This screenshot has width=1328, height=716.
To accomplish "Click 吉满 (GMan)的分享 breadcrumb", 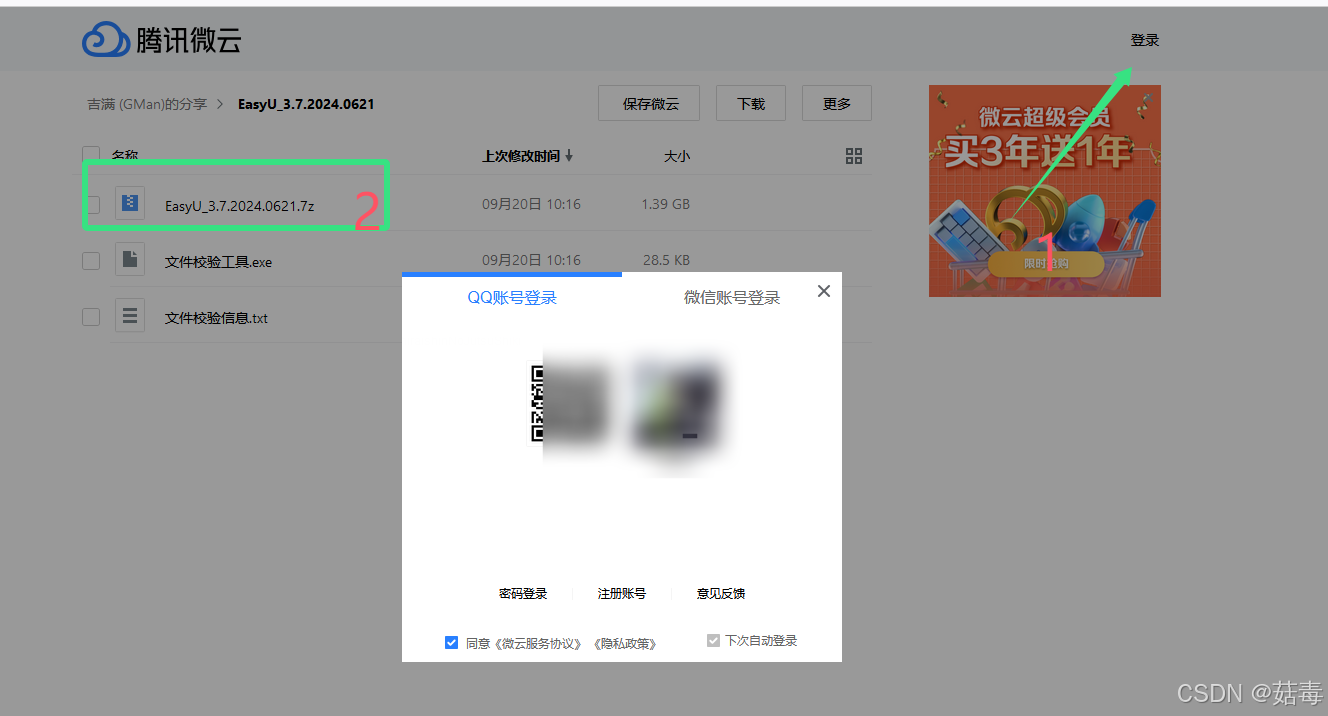I will [147, 104].
